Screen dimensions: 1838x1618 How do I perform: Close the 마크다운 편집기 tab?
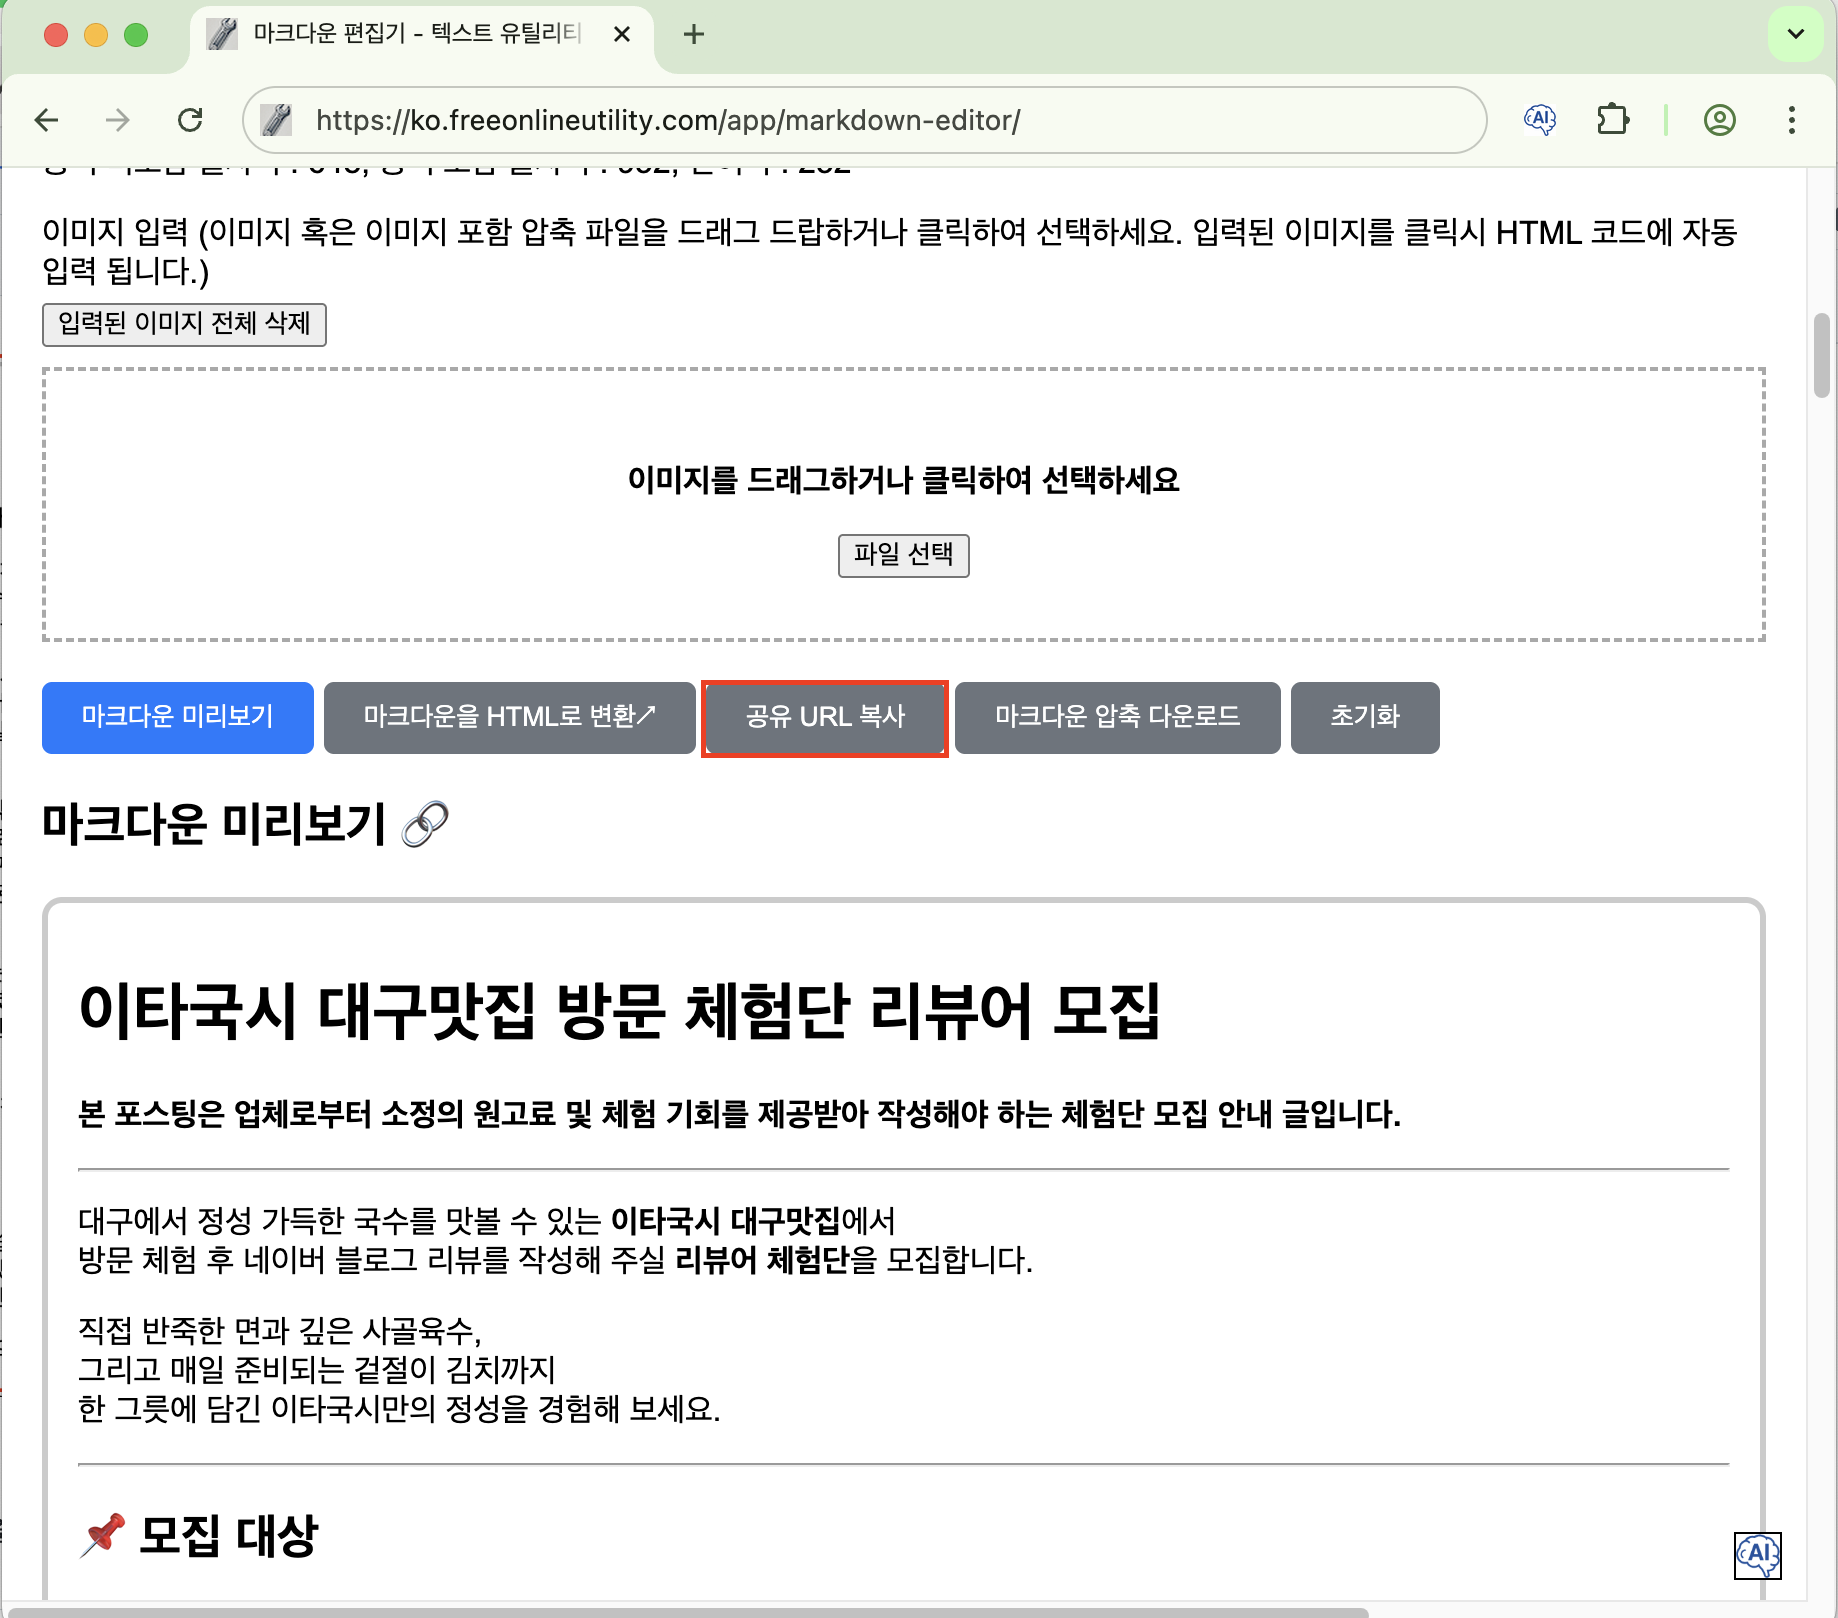(x=621, y=35)
